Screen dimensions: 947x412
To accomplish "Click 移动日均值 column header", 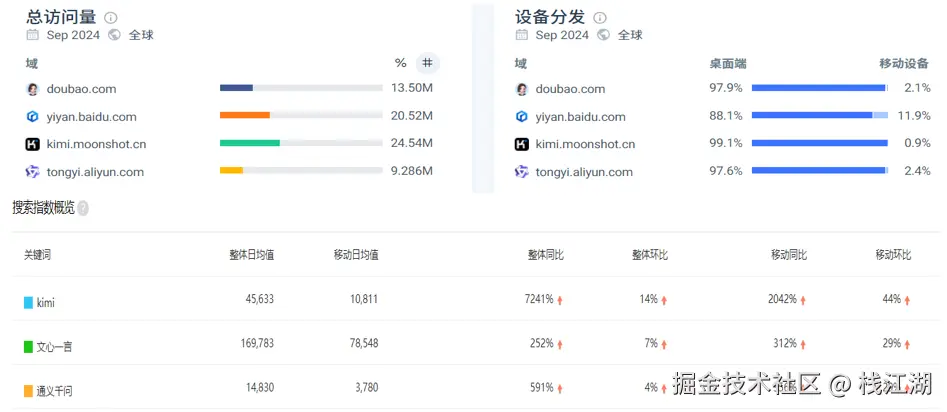I will pyautogui.click(x=356, y=255).
